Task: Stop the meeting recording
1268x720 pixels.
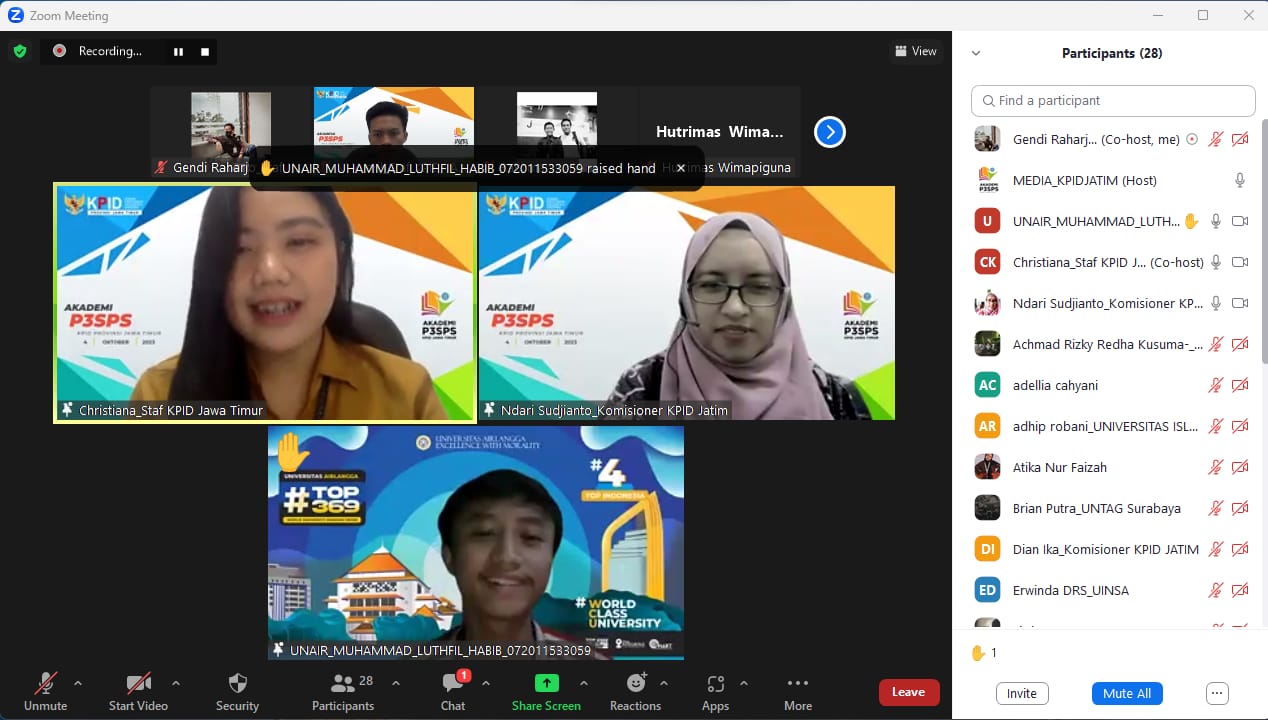Action: pos(205,52)
